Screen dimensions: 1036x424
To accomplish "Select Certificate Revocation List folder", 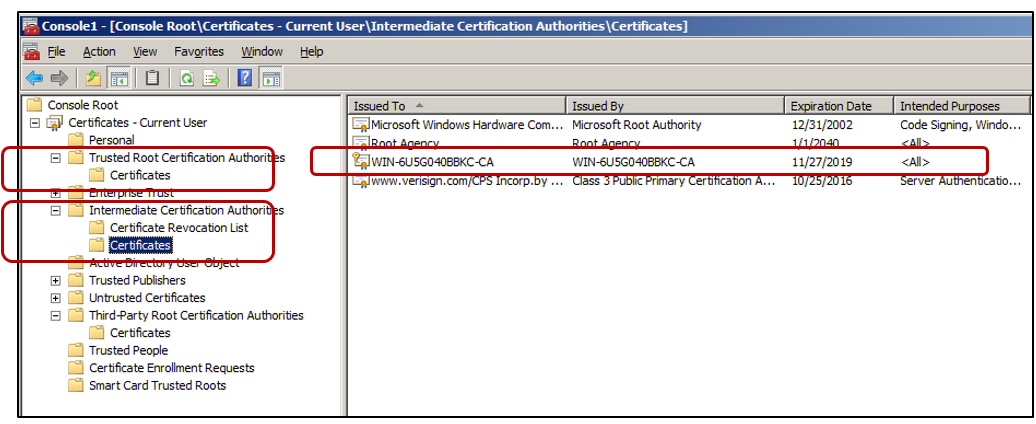I will tap(179, 228).
